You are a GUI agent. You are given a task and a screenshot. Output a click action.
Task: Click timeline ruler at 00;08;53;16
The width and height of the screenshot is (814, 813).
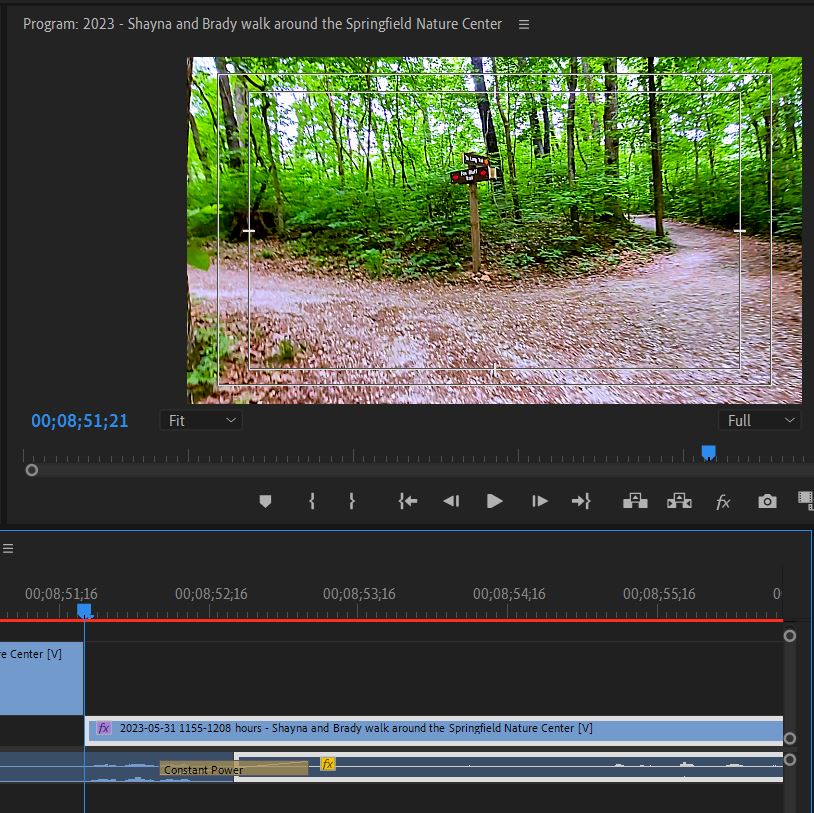click(x=359, y=594)
